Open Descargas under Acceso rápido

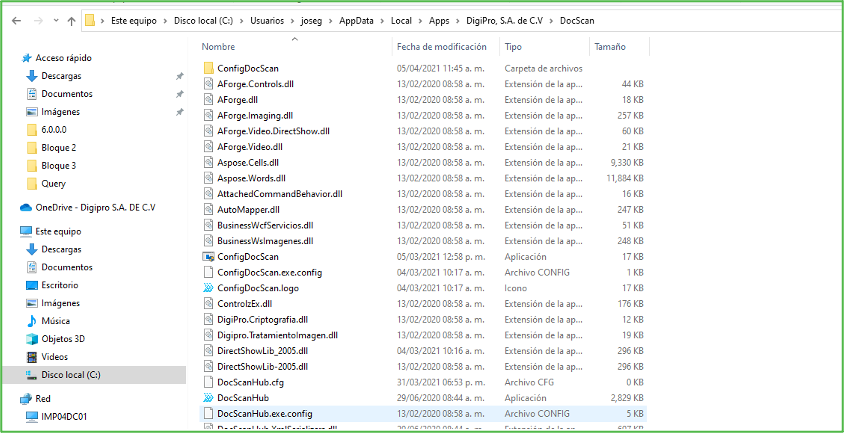click(x=61, y=76)
